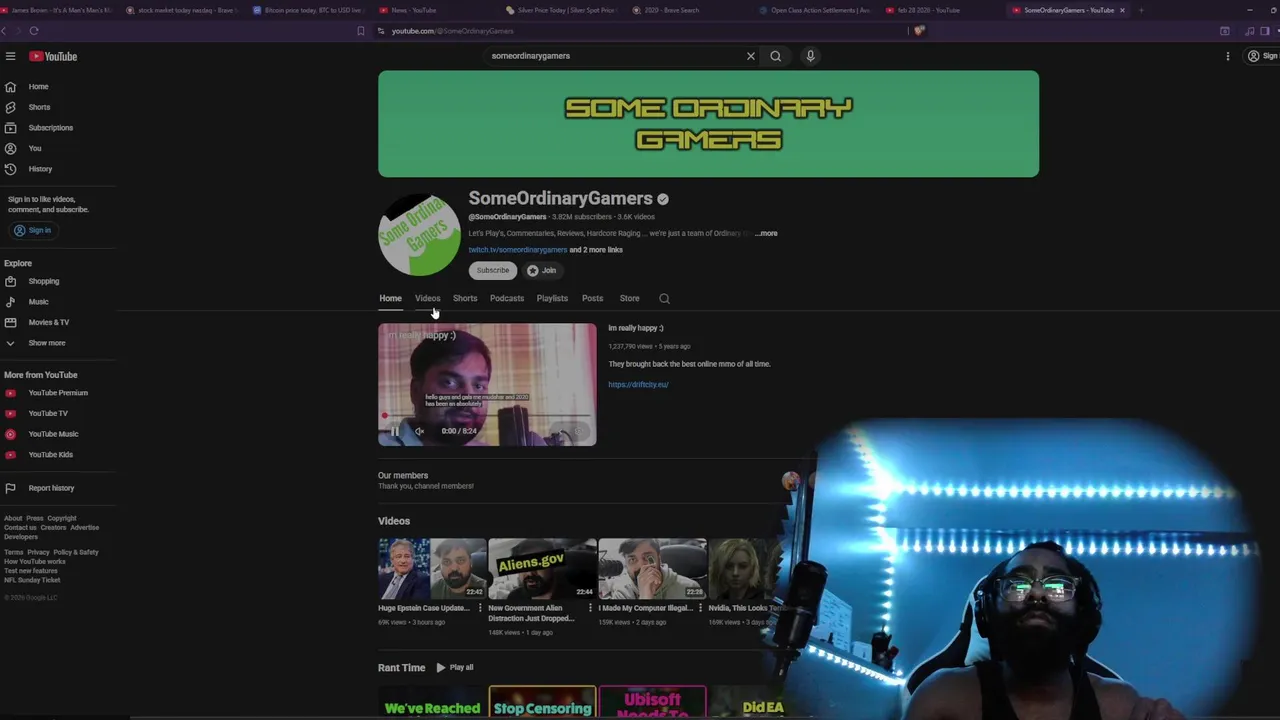
Task: Click the featured video progress bar
Action: [x=487, y=416]
